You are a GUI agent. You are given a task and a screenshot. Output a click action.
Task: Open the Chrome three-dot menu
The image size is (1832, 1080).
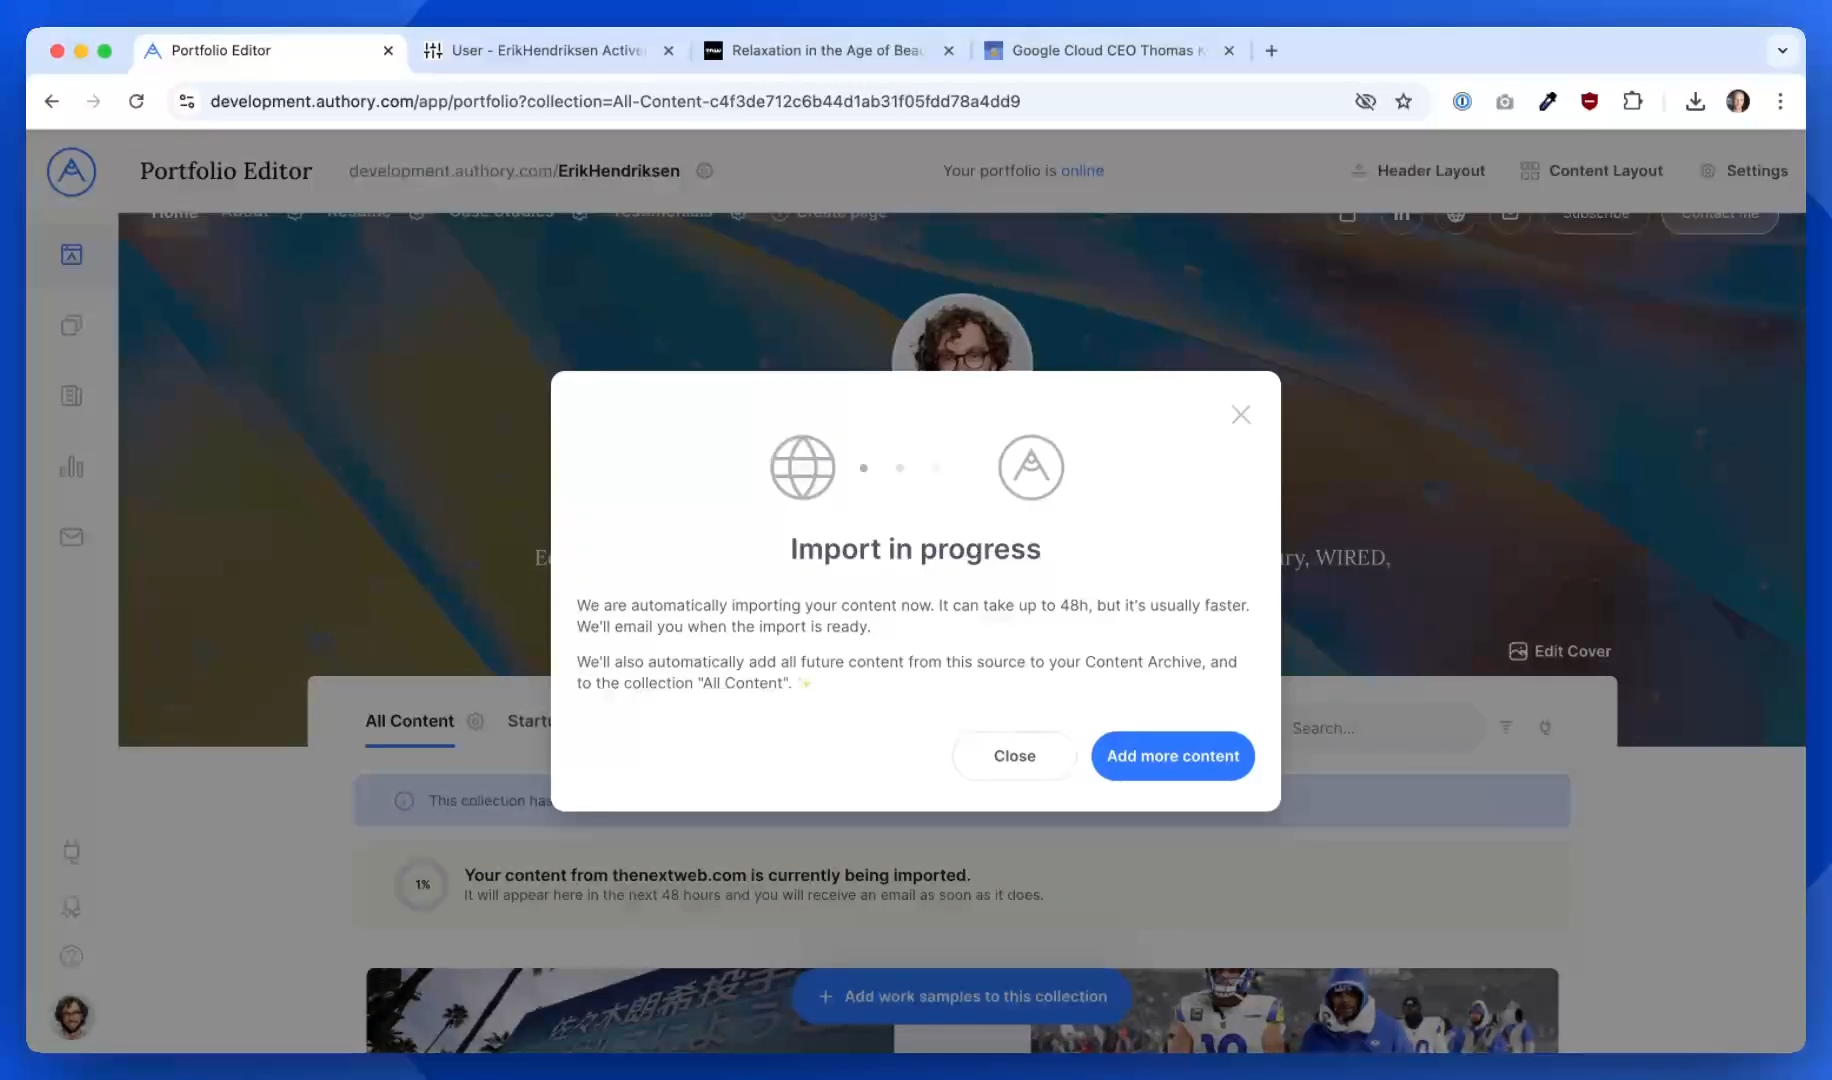coord(1780,101)
